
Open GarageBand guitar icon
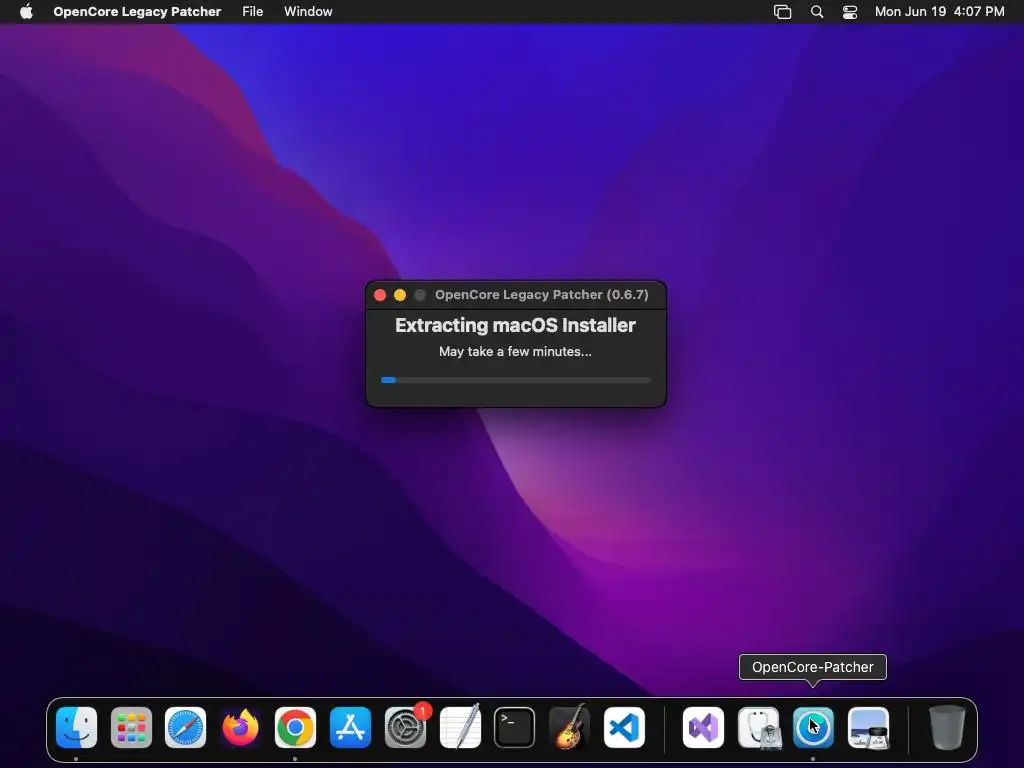click(569, 727)
